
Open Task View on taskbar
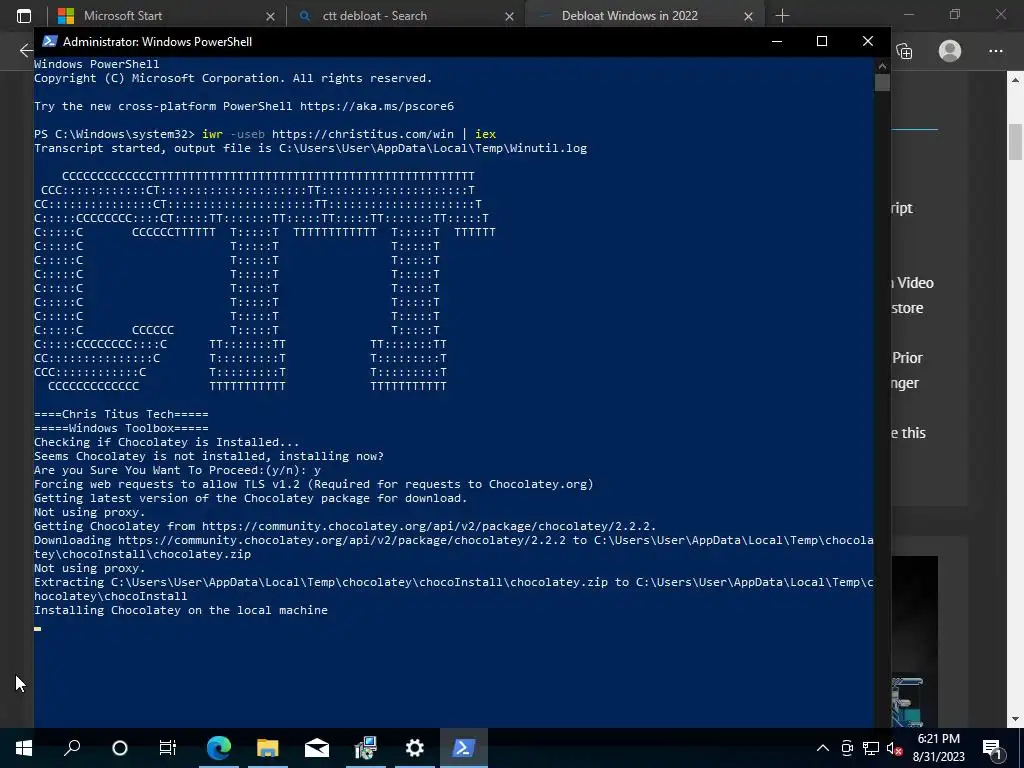coord(168,748)
